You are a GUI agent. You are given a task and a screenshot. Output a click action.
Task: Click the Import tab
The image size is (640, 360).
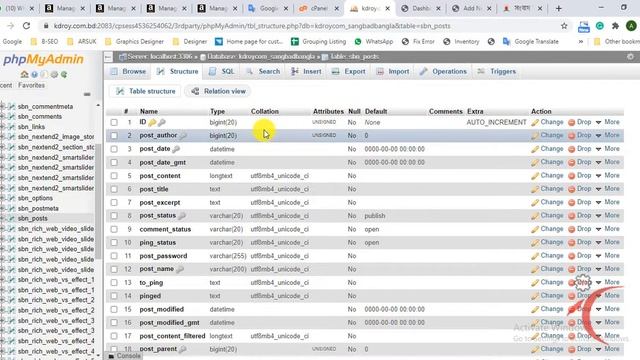click(393, 71)
